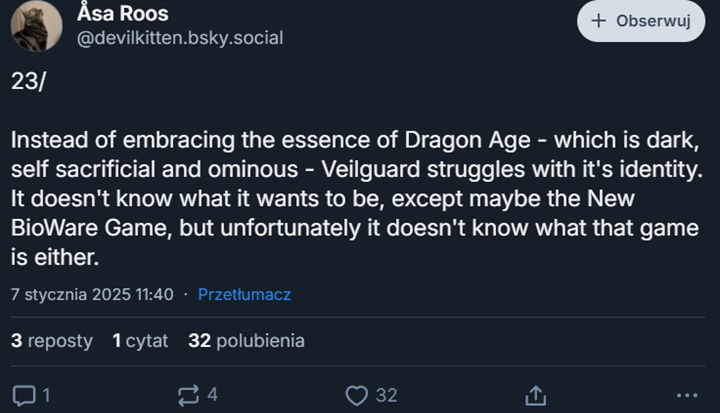
Task: Open the @devilkitten.bsky.social handle link
Action: [x=180, y=38]
